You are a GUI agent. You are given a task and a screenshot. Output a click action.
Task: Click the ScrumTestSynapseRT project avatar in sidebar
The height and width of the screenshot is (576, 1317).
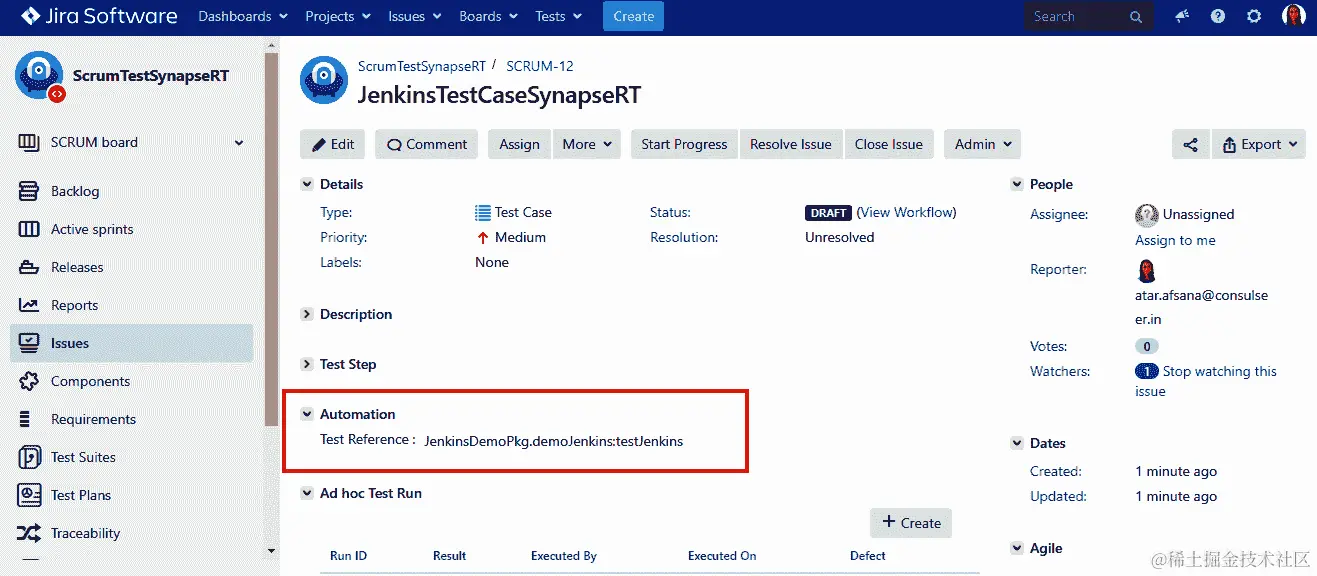[x=39, y=77]
